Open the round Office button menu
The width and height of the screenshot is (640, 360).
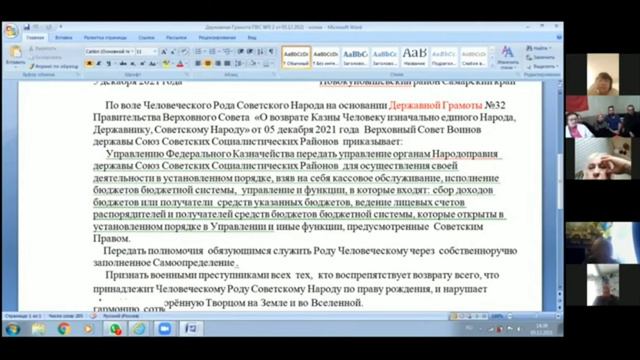pos(11,31)
